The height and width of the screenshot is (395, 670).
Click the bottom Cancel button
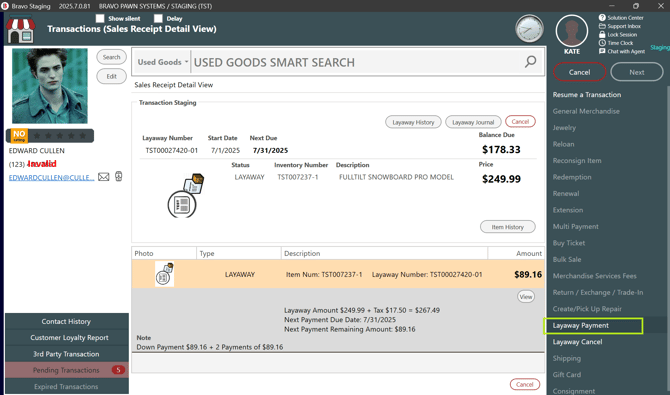pyautogui.click(x=525, y=384)
